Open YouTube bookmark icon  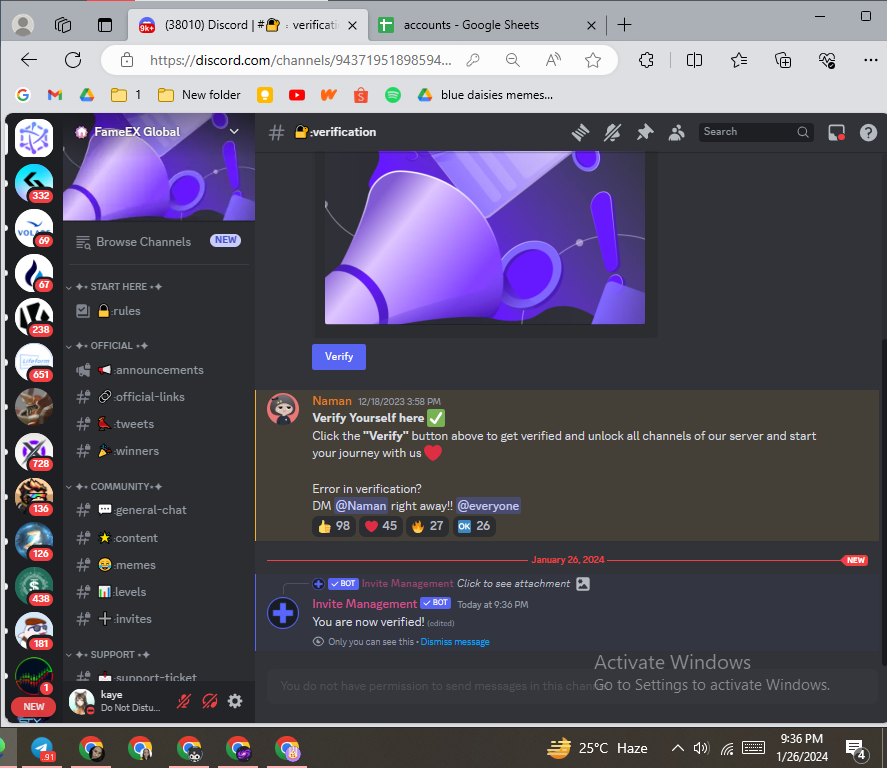click(296, 95)
